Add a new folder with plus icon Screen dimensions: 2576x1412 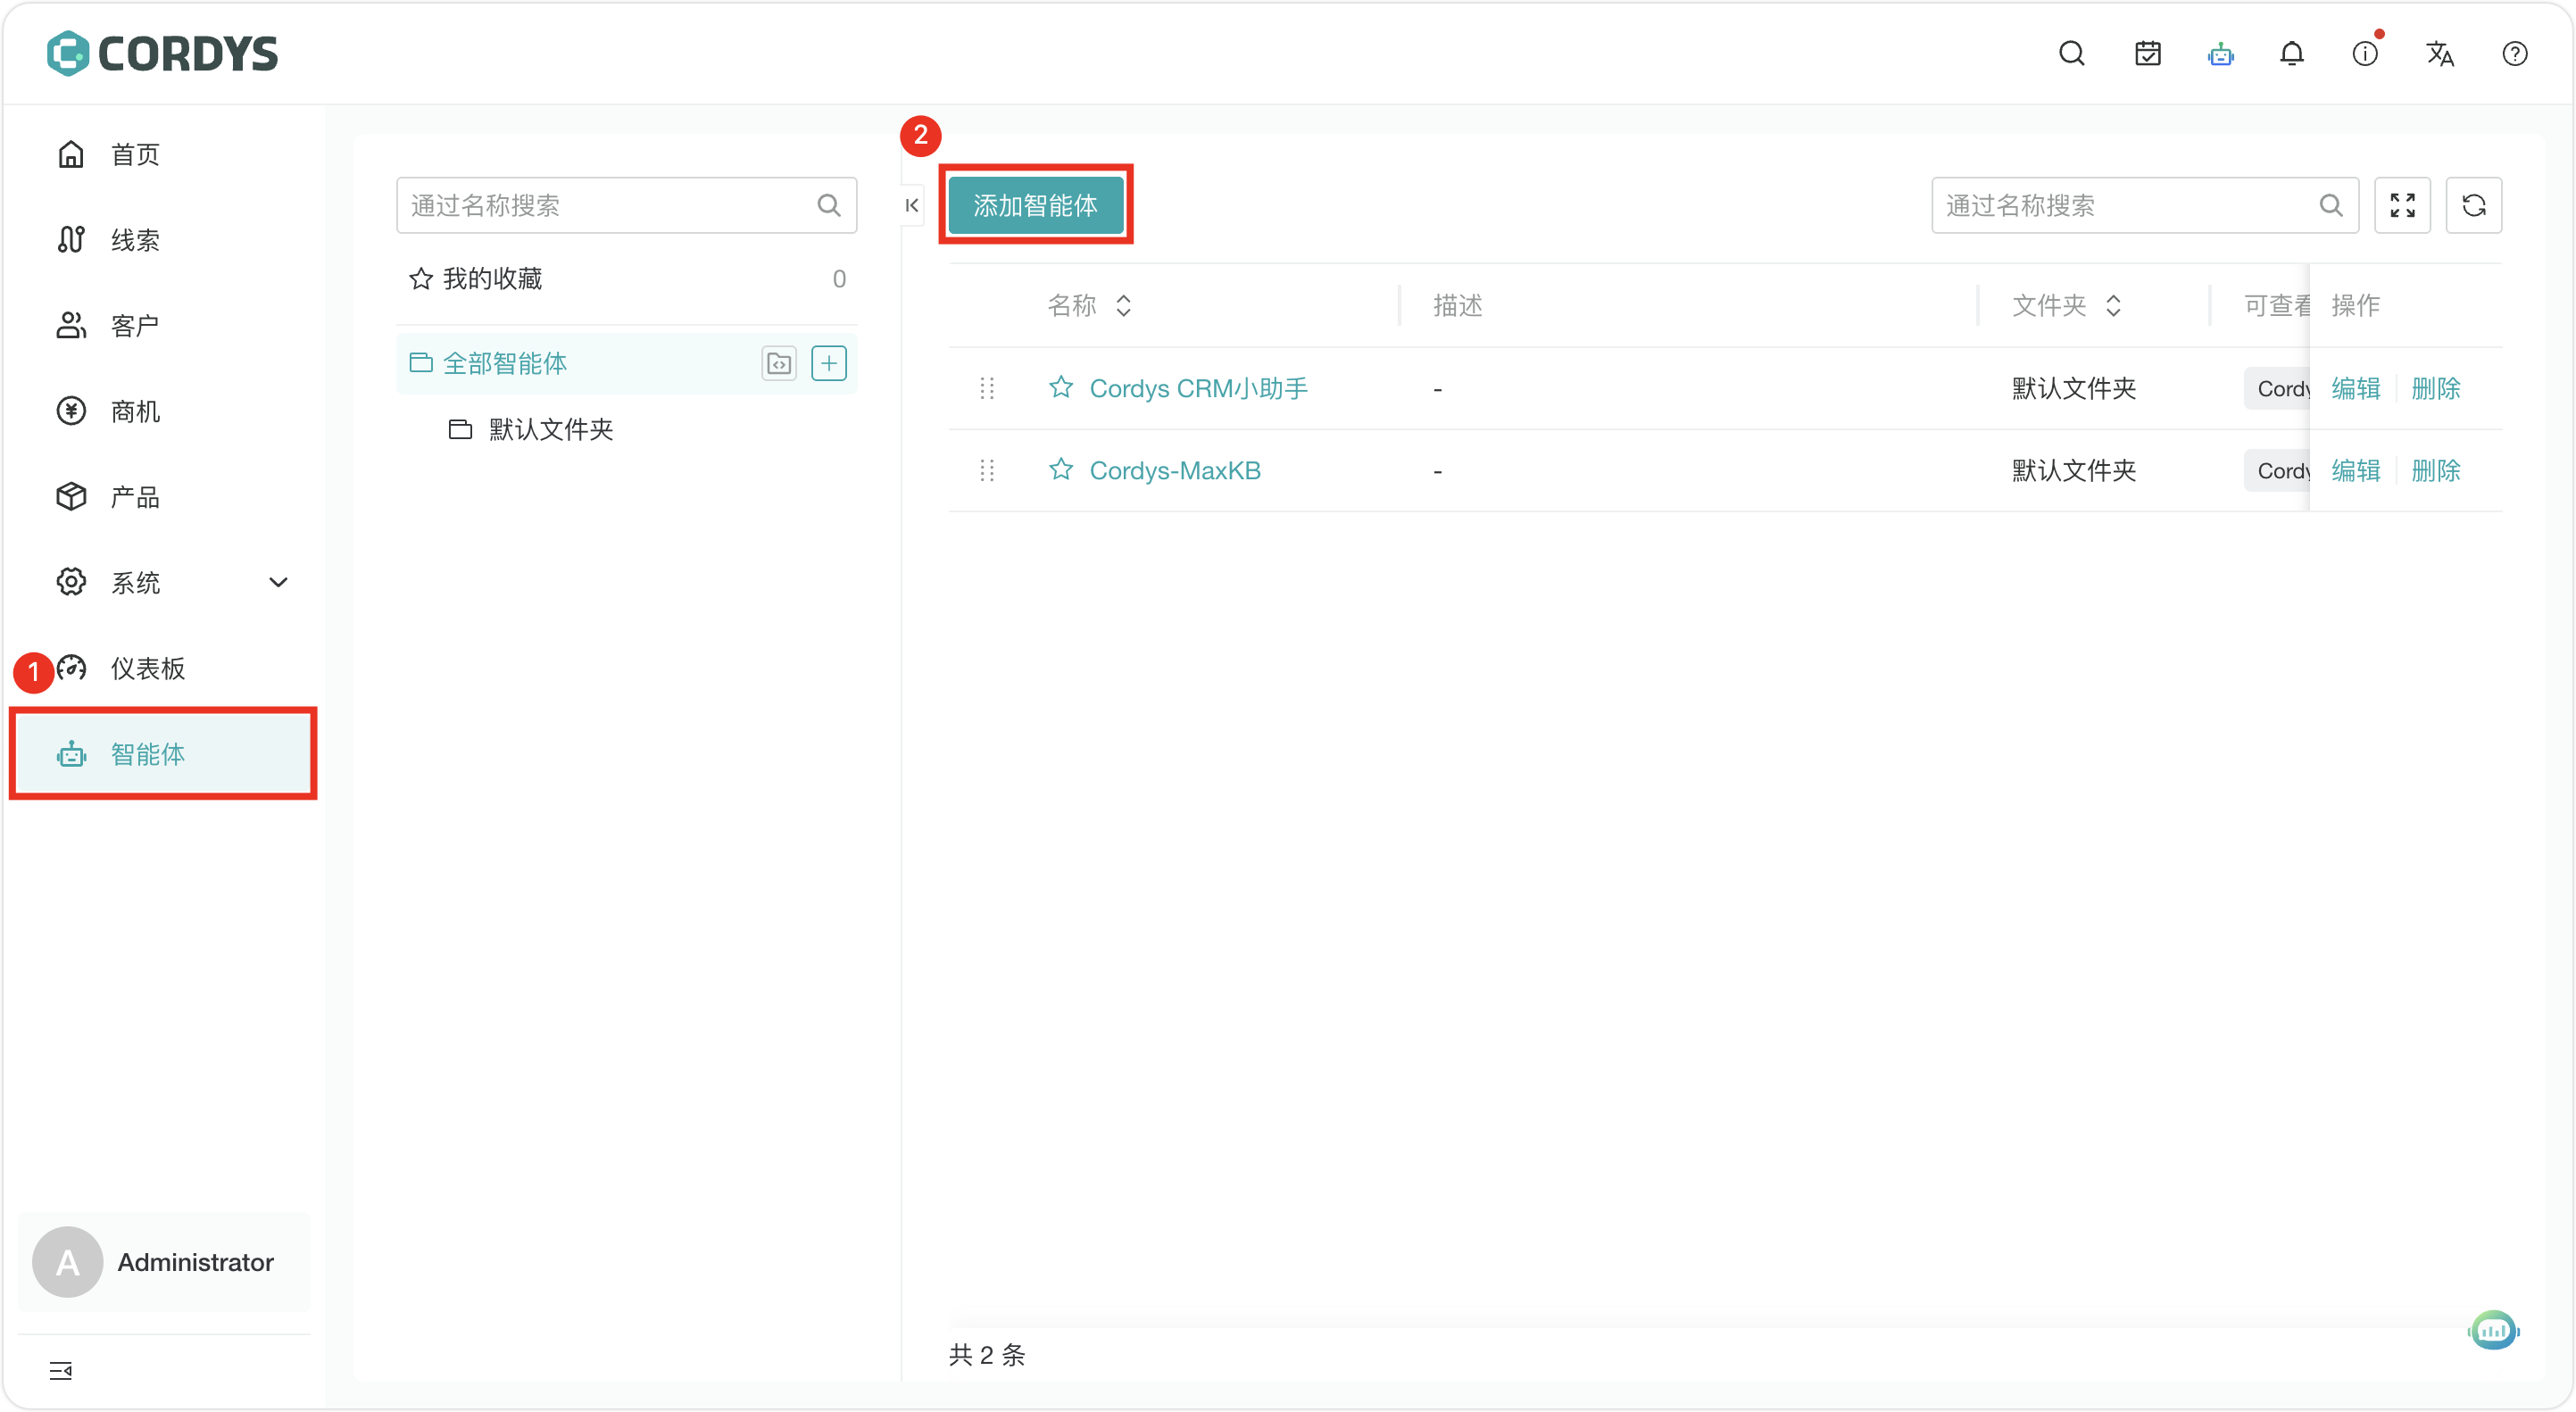[x=828, y=363]
